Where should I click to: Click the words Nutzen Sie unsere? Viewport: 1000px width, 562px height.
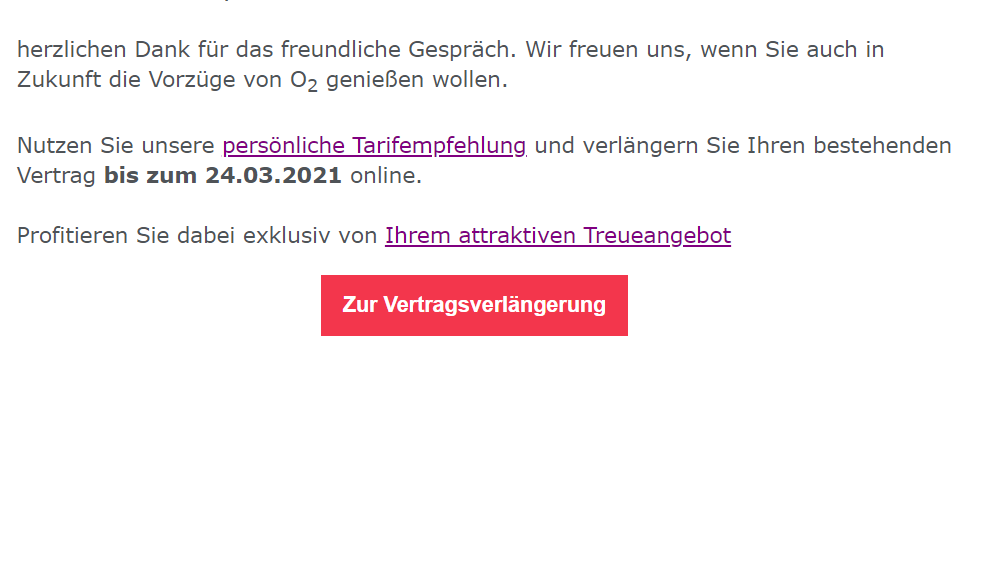tap(115, 145)
